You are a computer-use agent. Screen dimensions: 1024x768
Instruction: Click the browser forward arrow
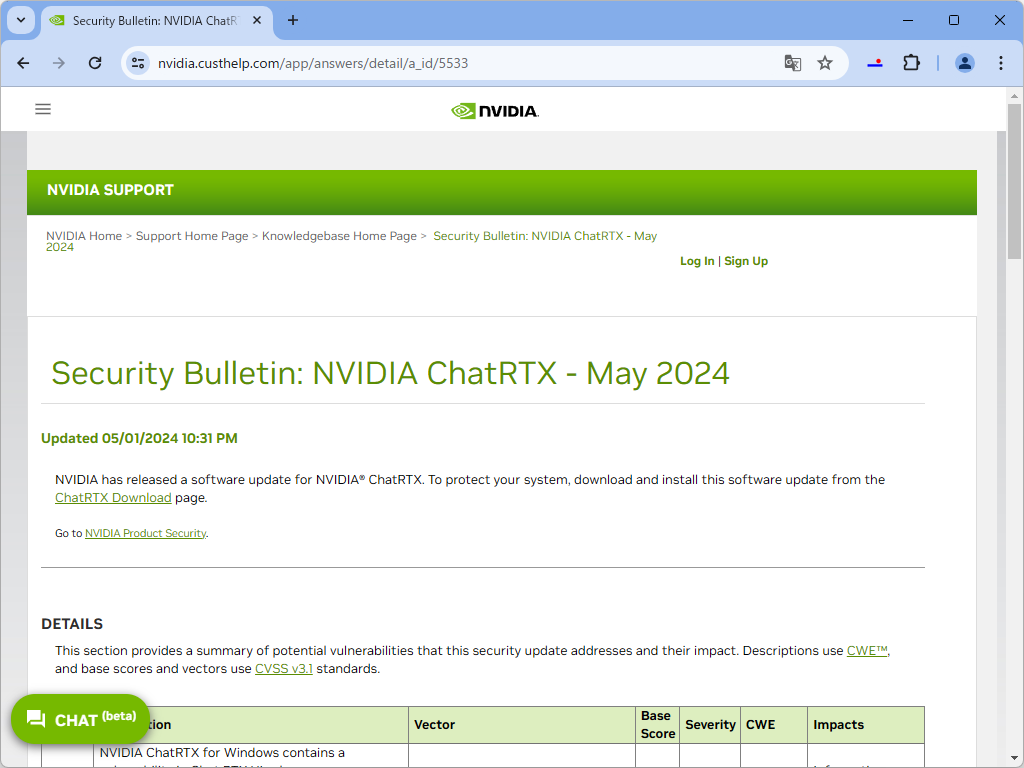[x=59, y=63]
